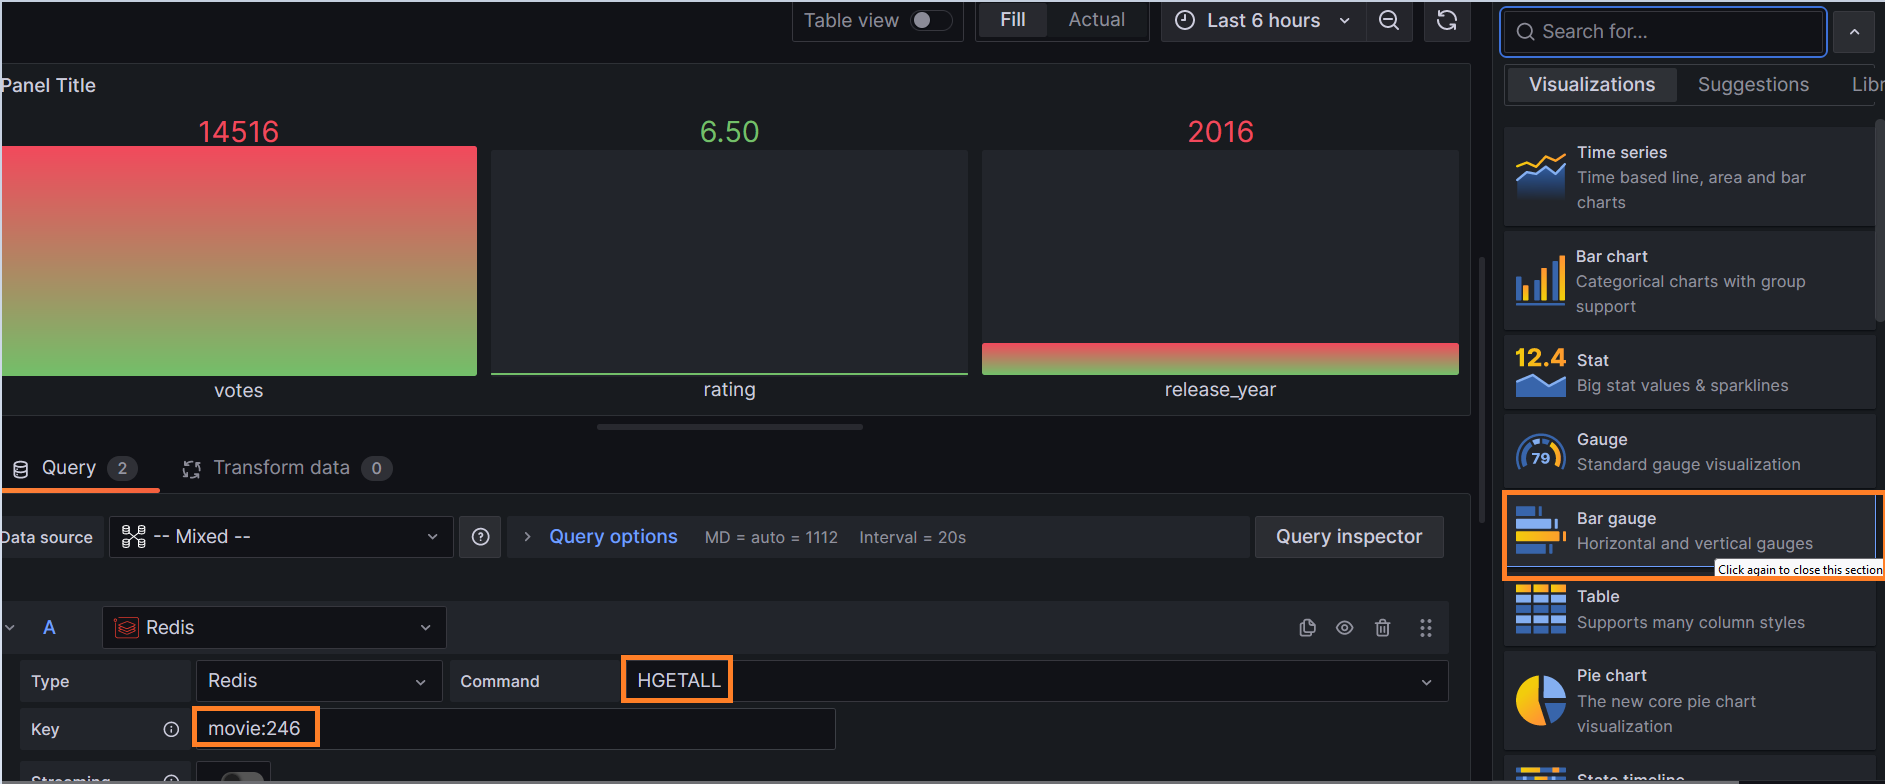Click the drag handle for query A

pyautogui.click(x=1425, y=628)
